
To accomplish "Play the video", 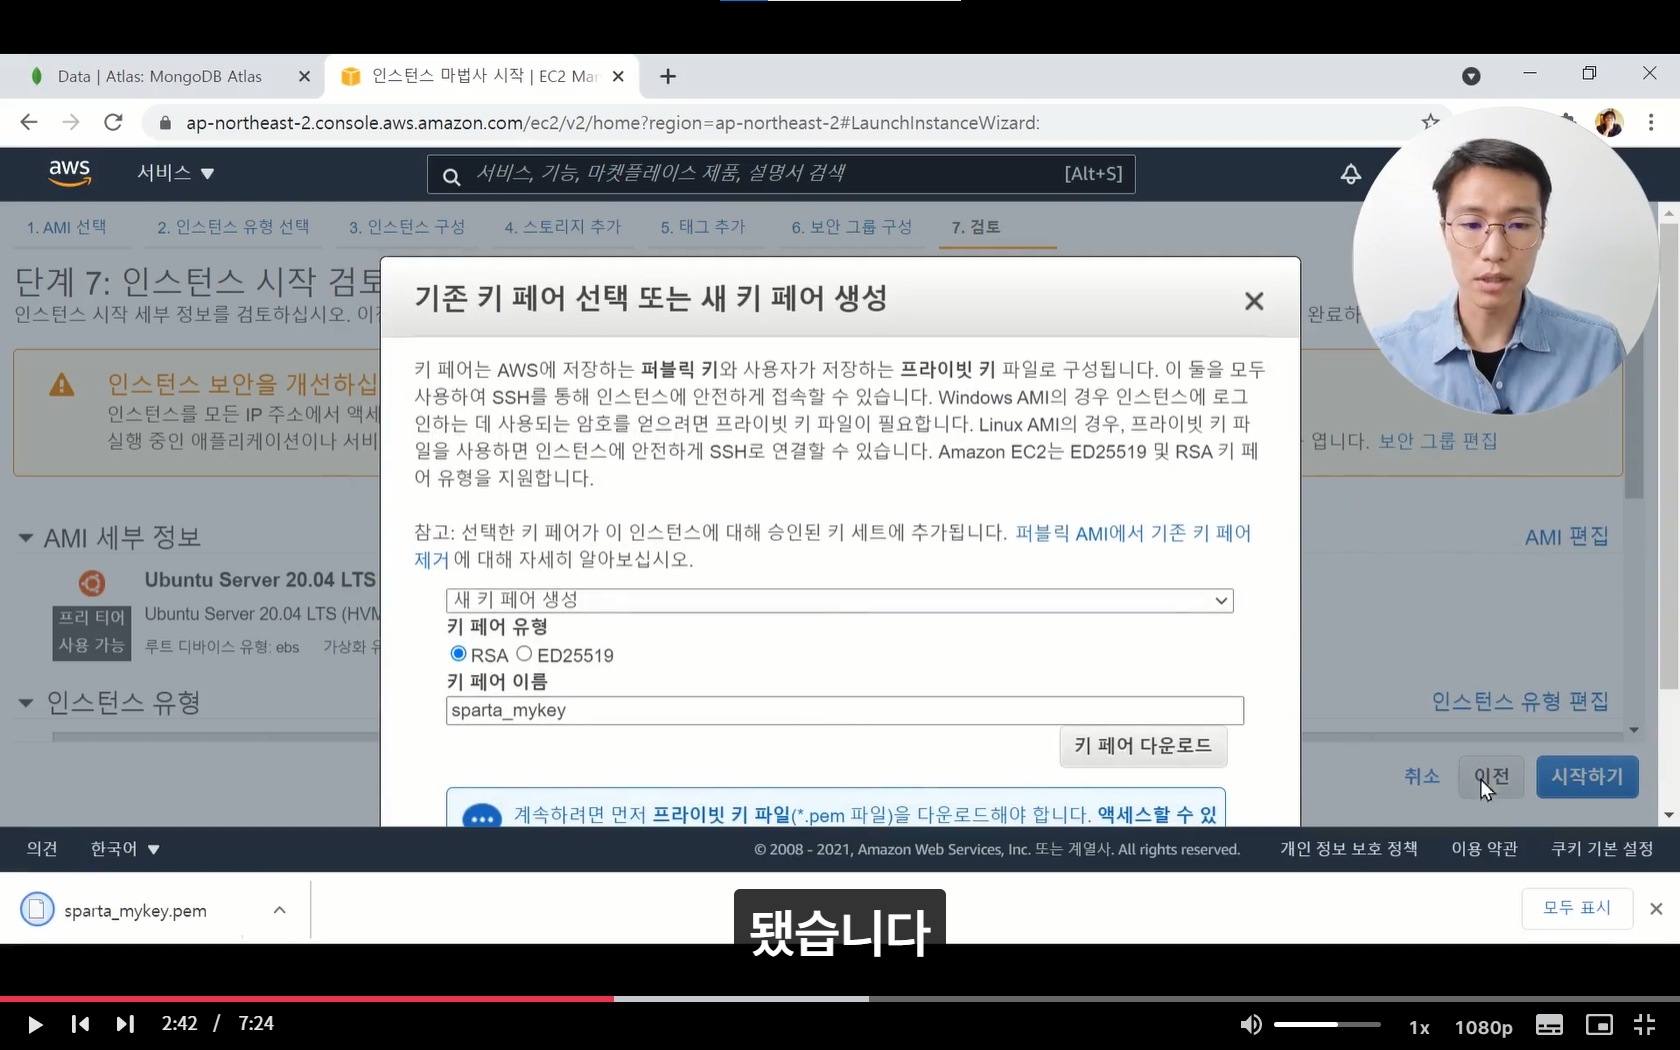I will pyautogui.click(x=34, y=1024).
